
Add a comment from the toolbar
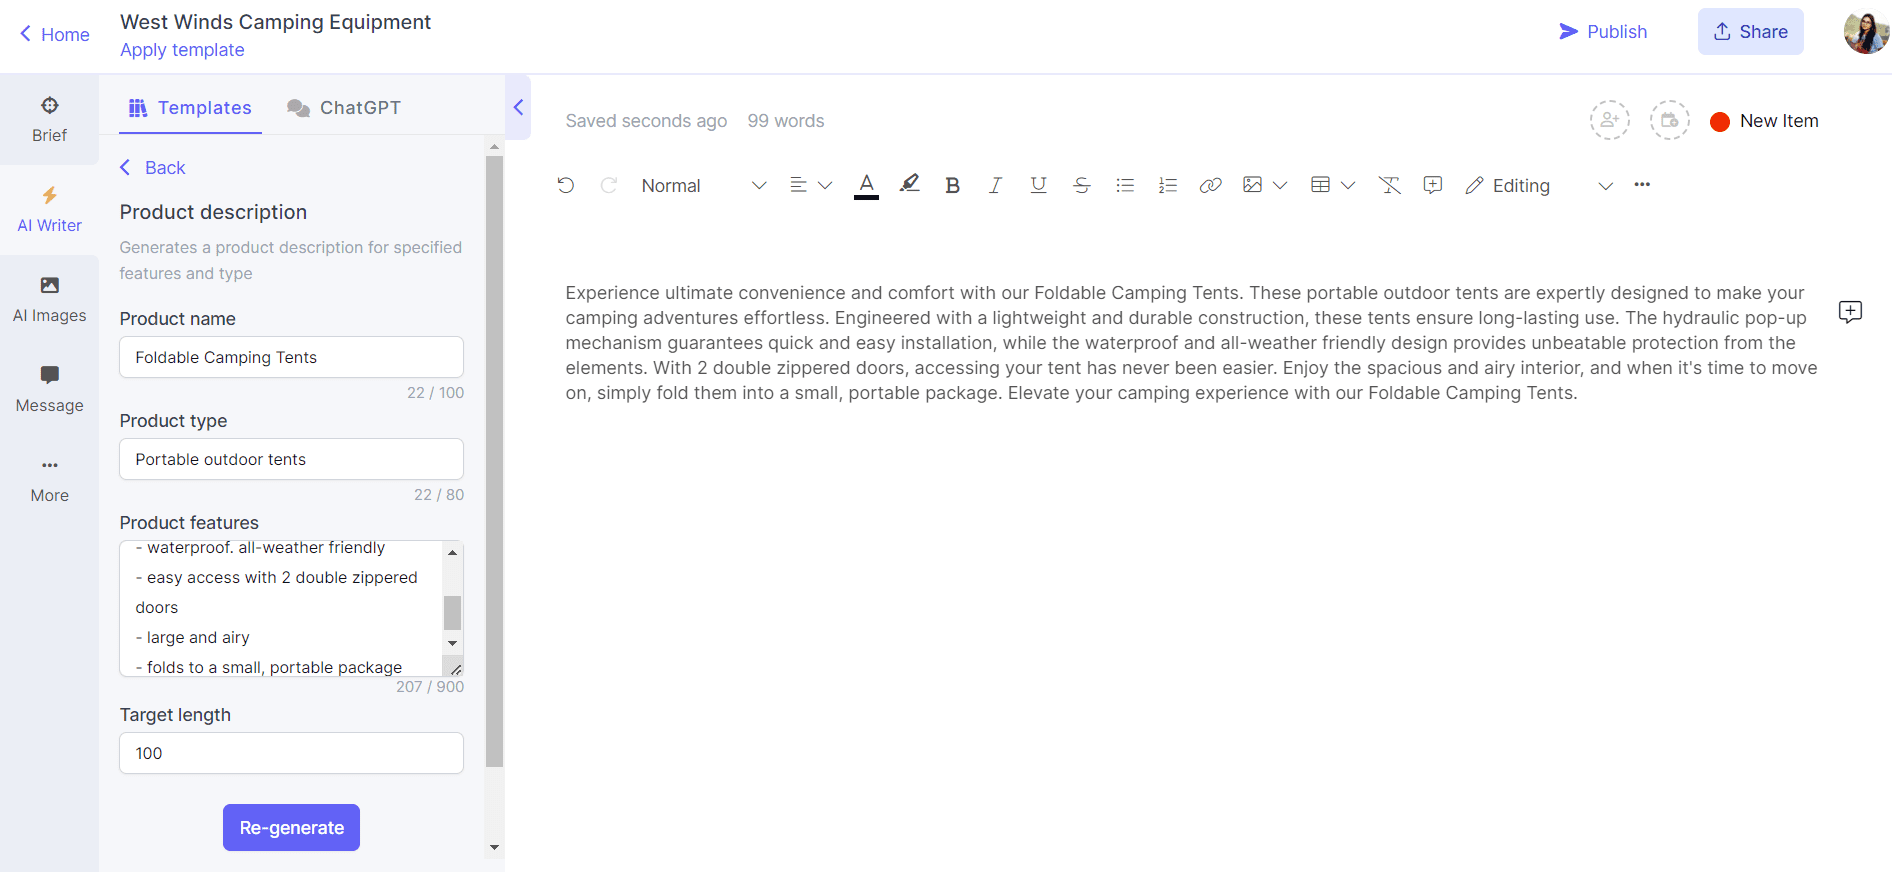[x=1432, y=185]
